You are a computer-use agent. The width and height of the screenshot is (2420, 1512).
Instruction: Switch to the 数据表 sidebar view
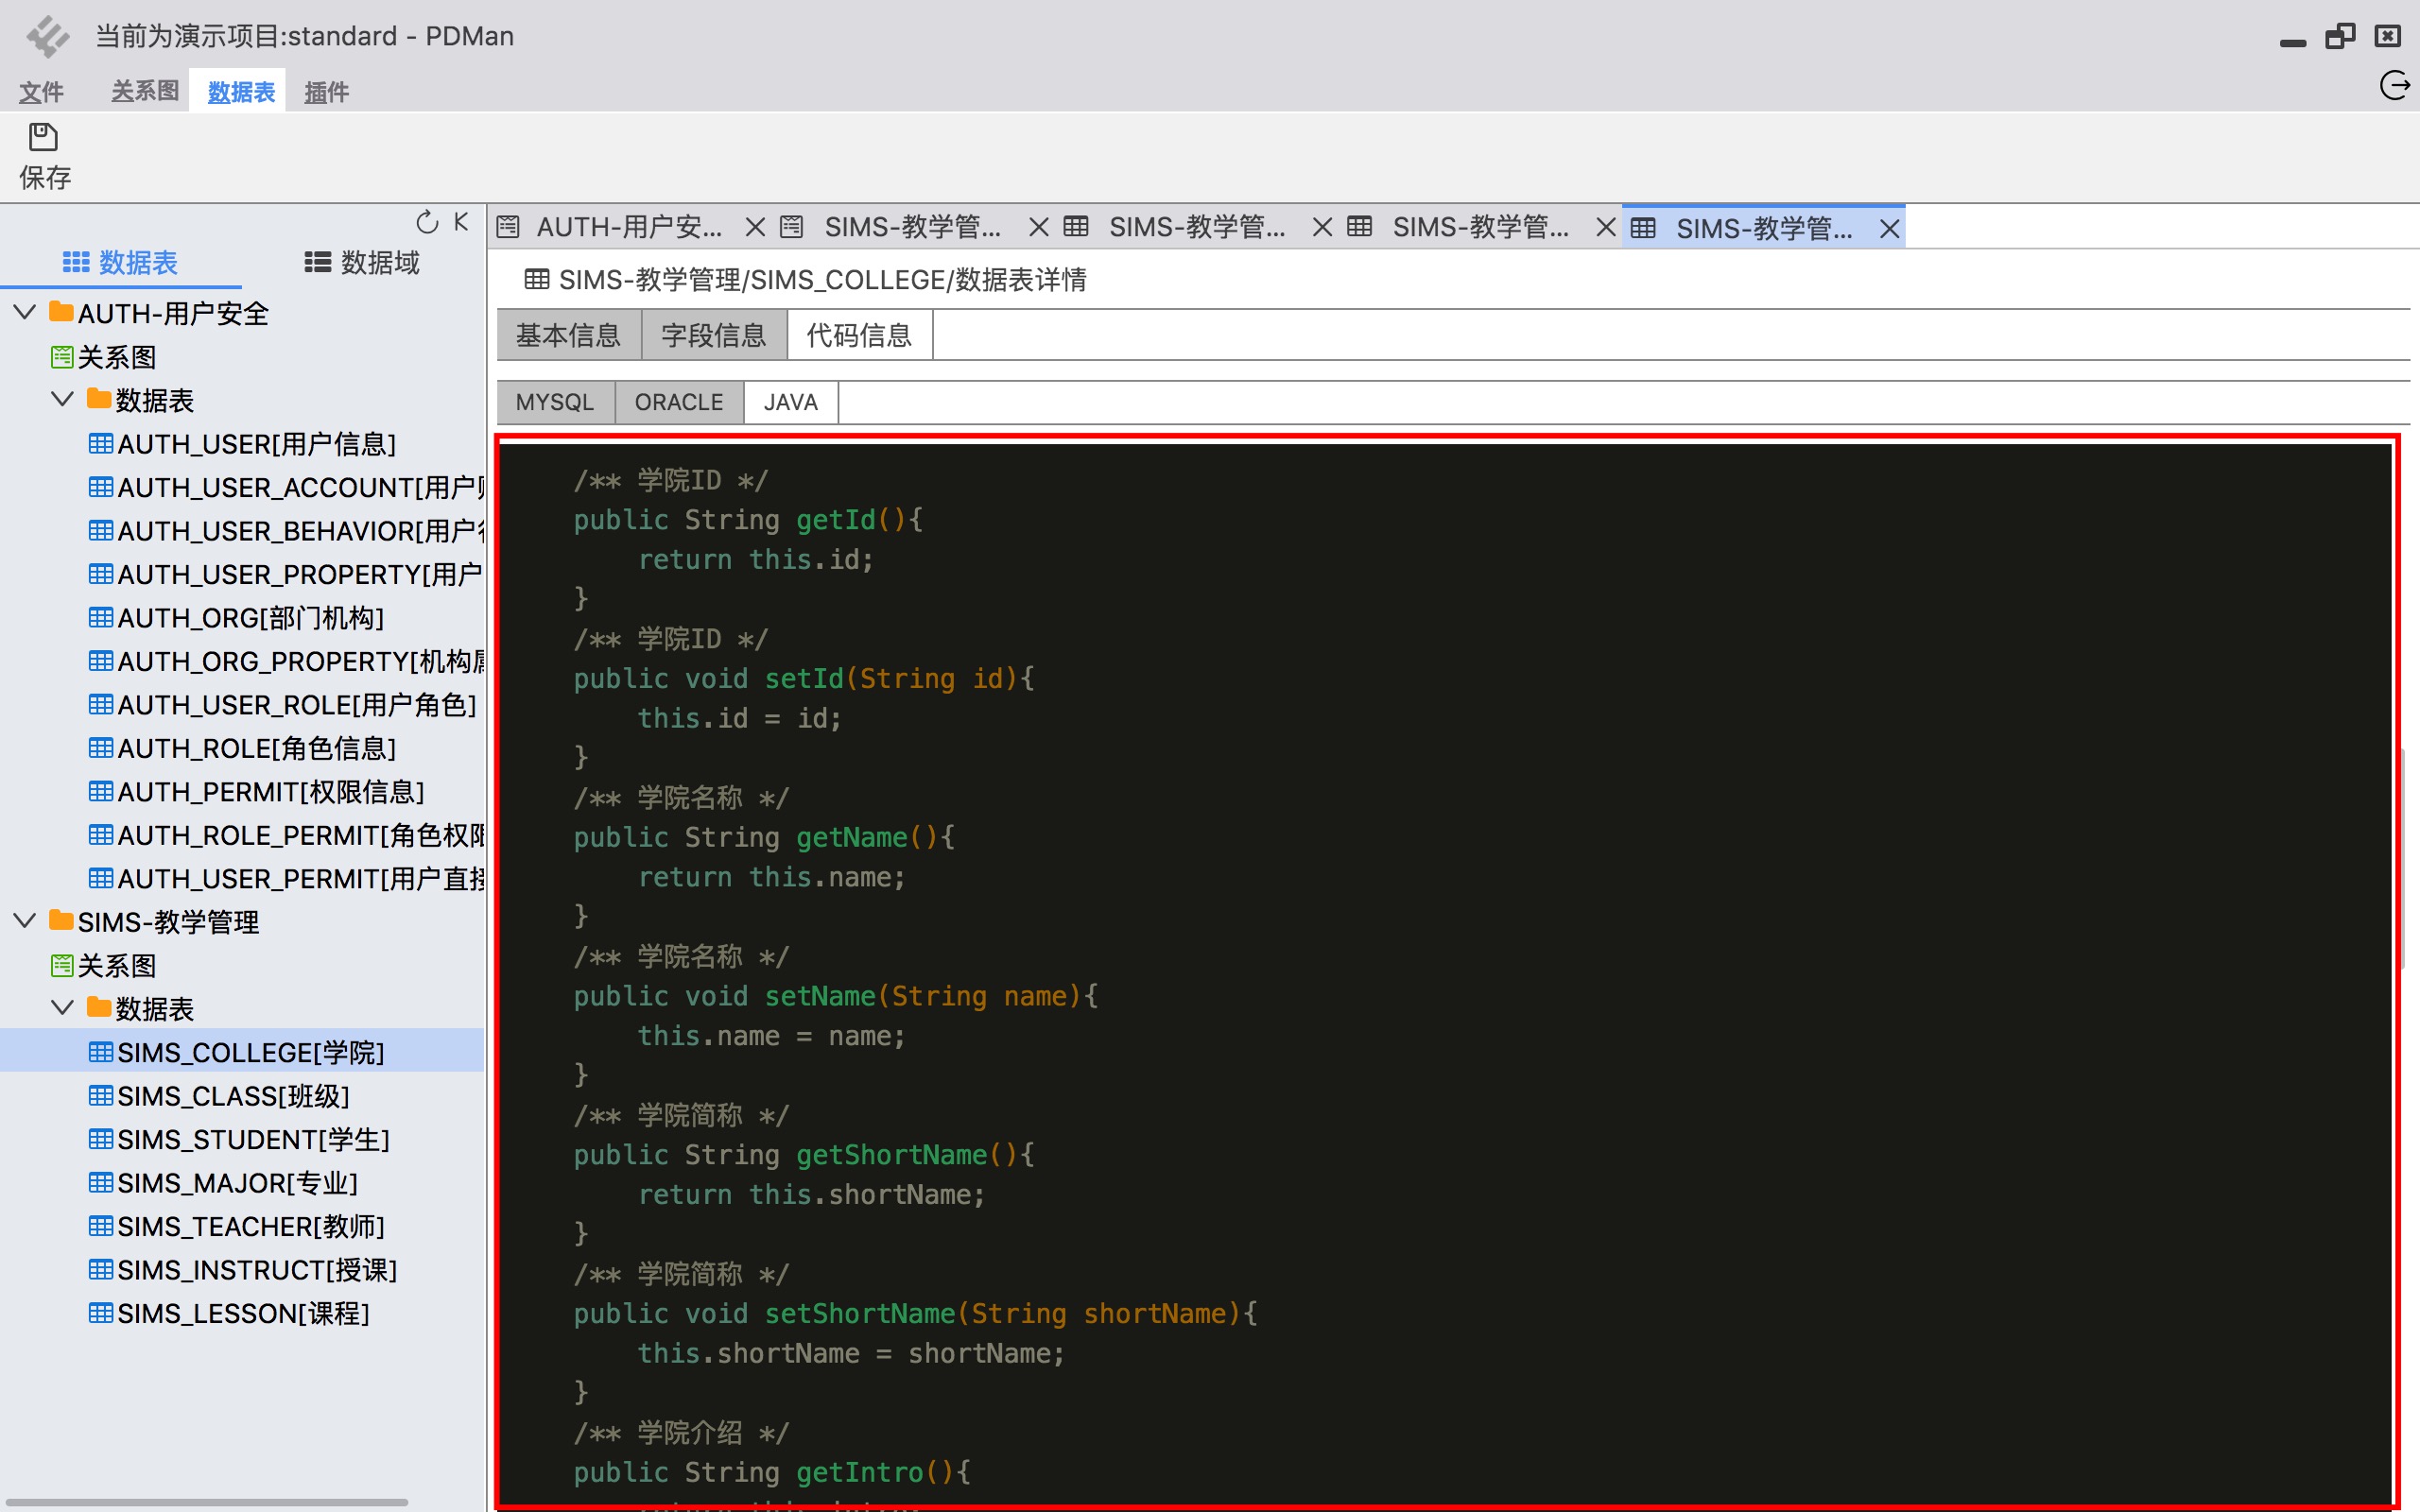point(120,262)
